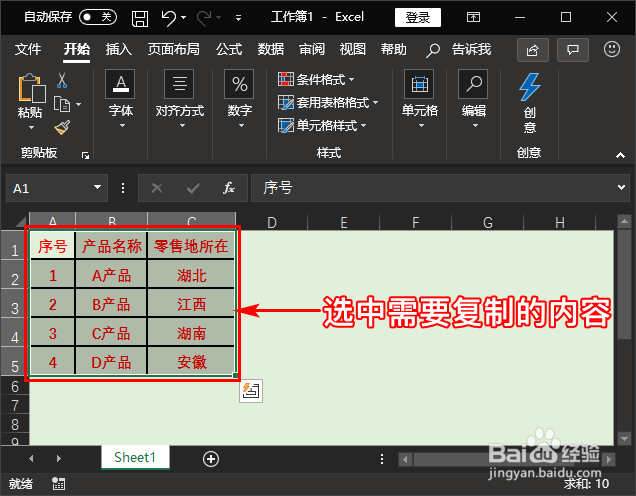Open the Customize Quick Access Toolbar dropdown
This screenshot has height=496, width=636.
click(238, 18)
